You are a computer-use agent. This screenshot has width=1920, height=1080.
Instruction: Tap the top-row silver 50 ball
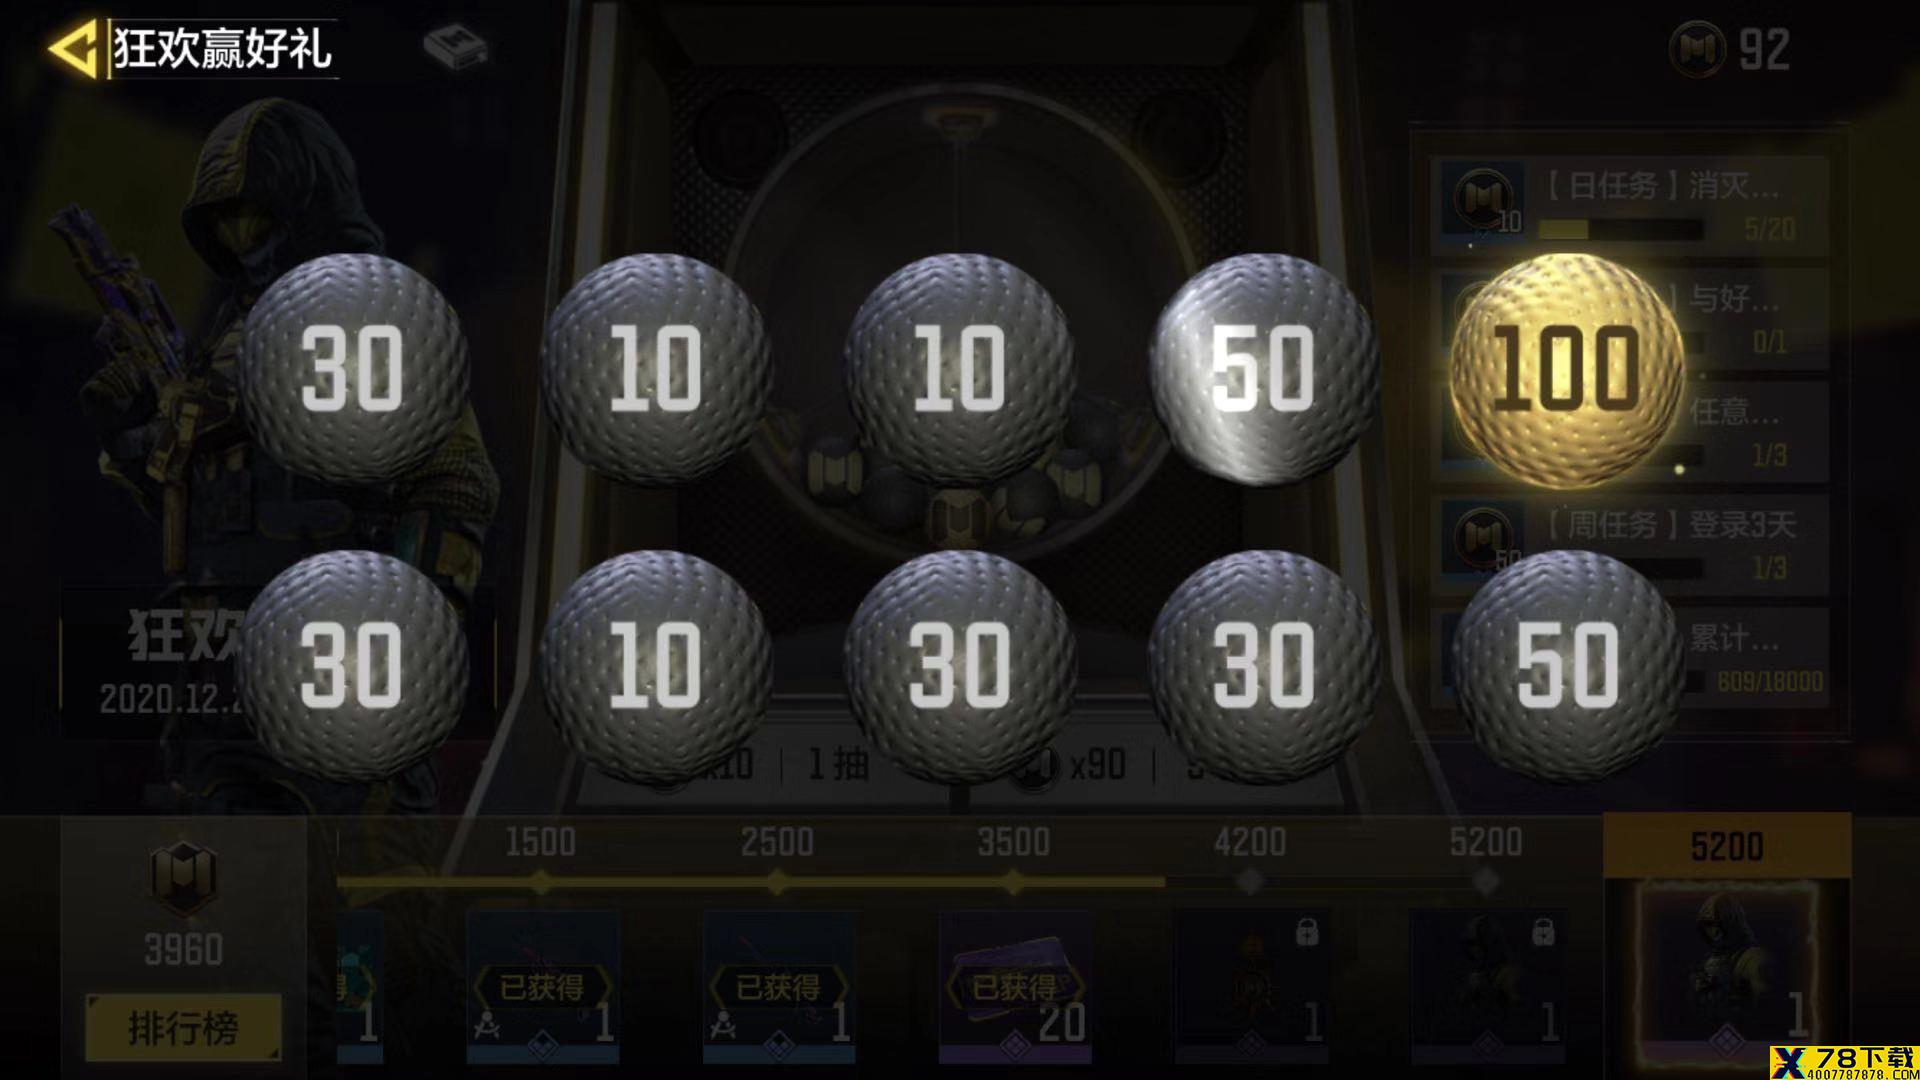point(1263,370)
